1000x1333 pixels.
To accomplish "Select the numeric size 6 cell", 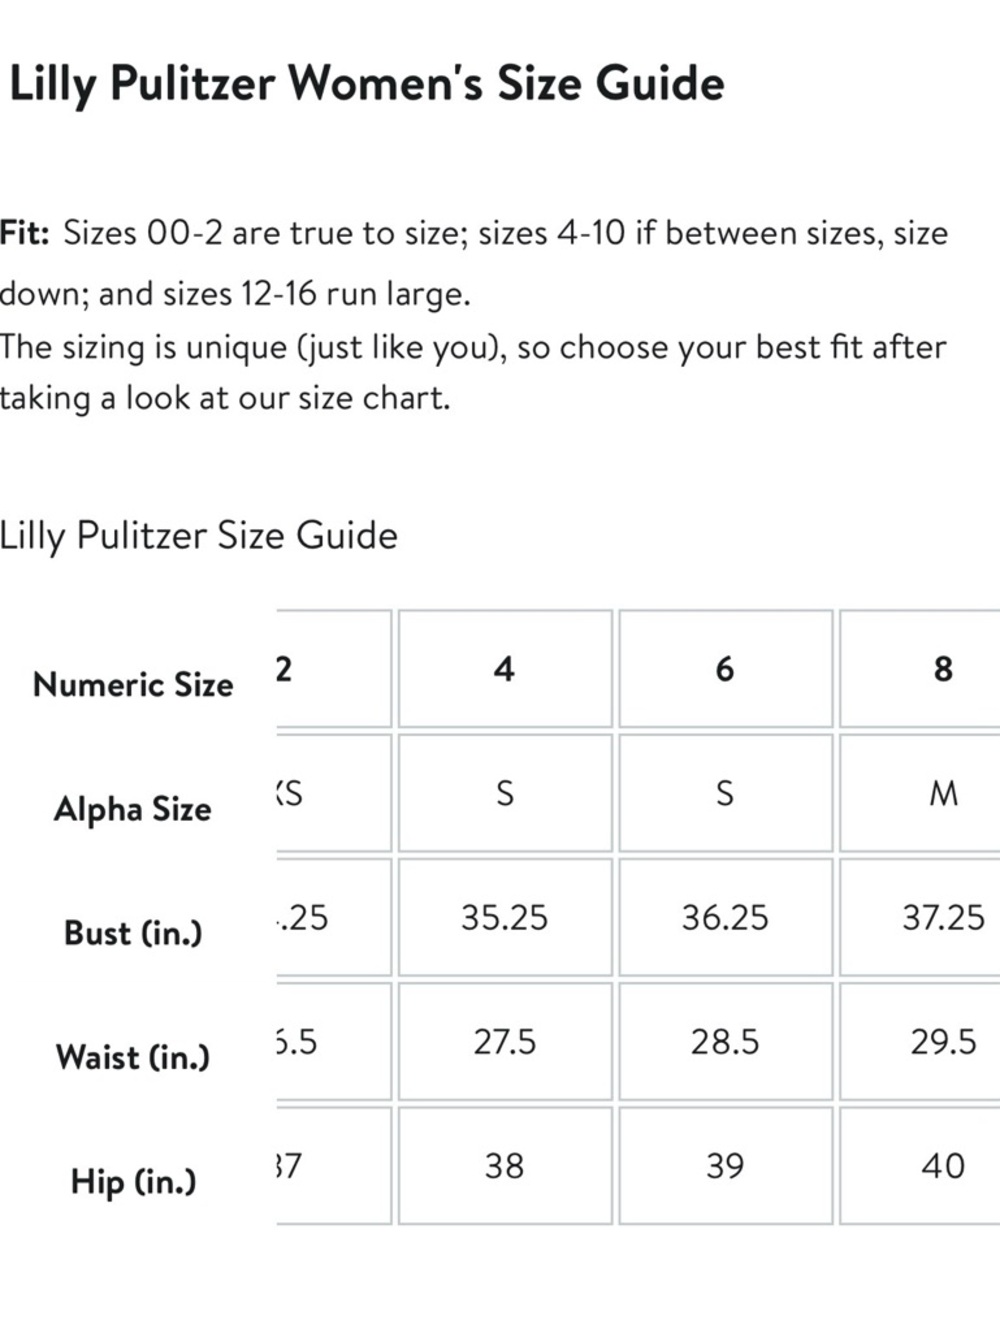I will coord(725,668).
